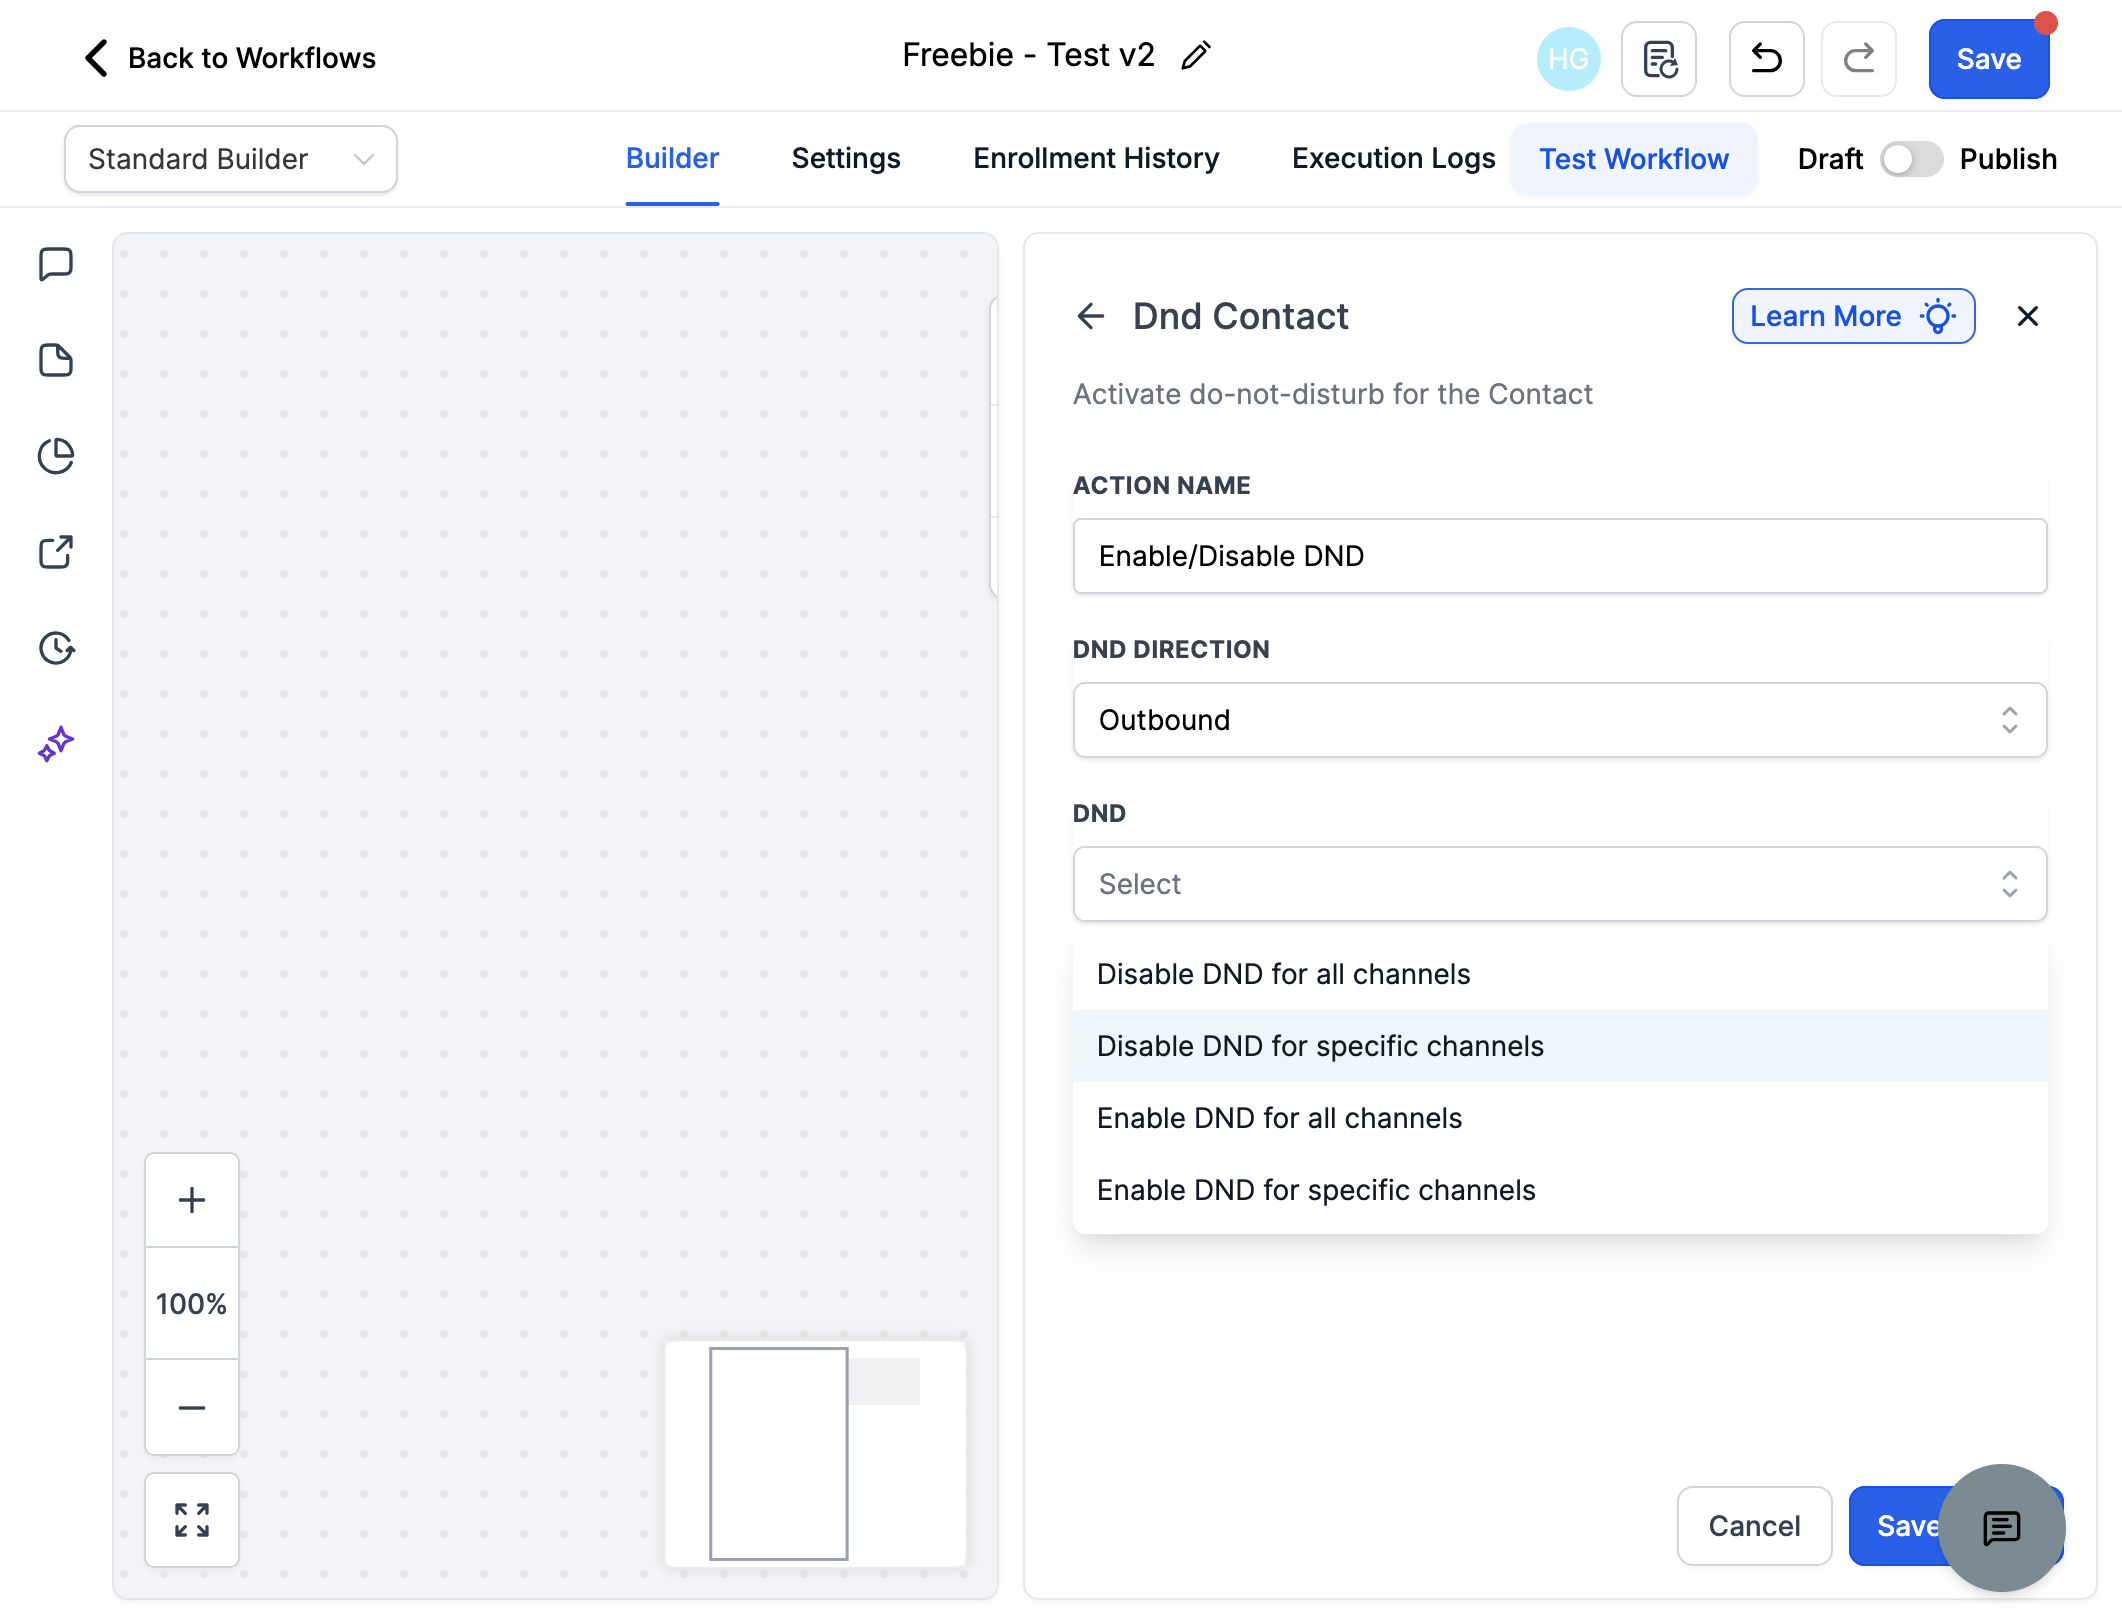Fit canvas to screen
The image size is (2122, 1624).
192,1520
